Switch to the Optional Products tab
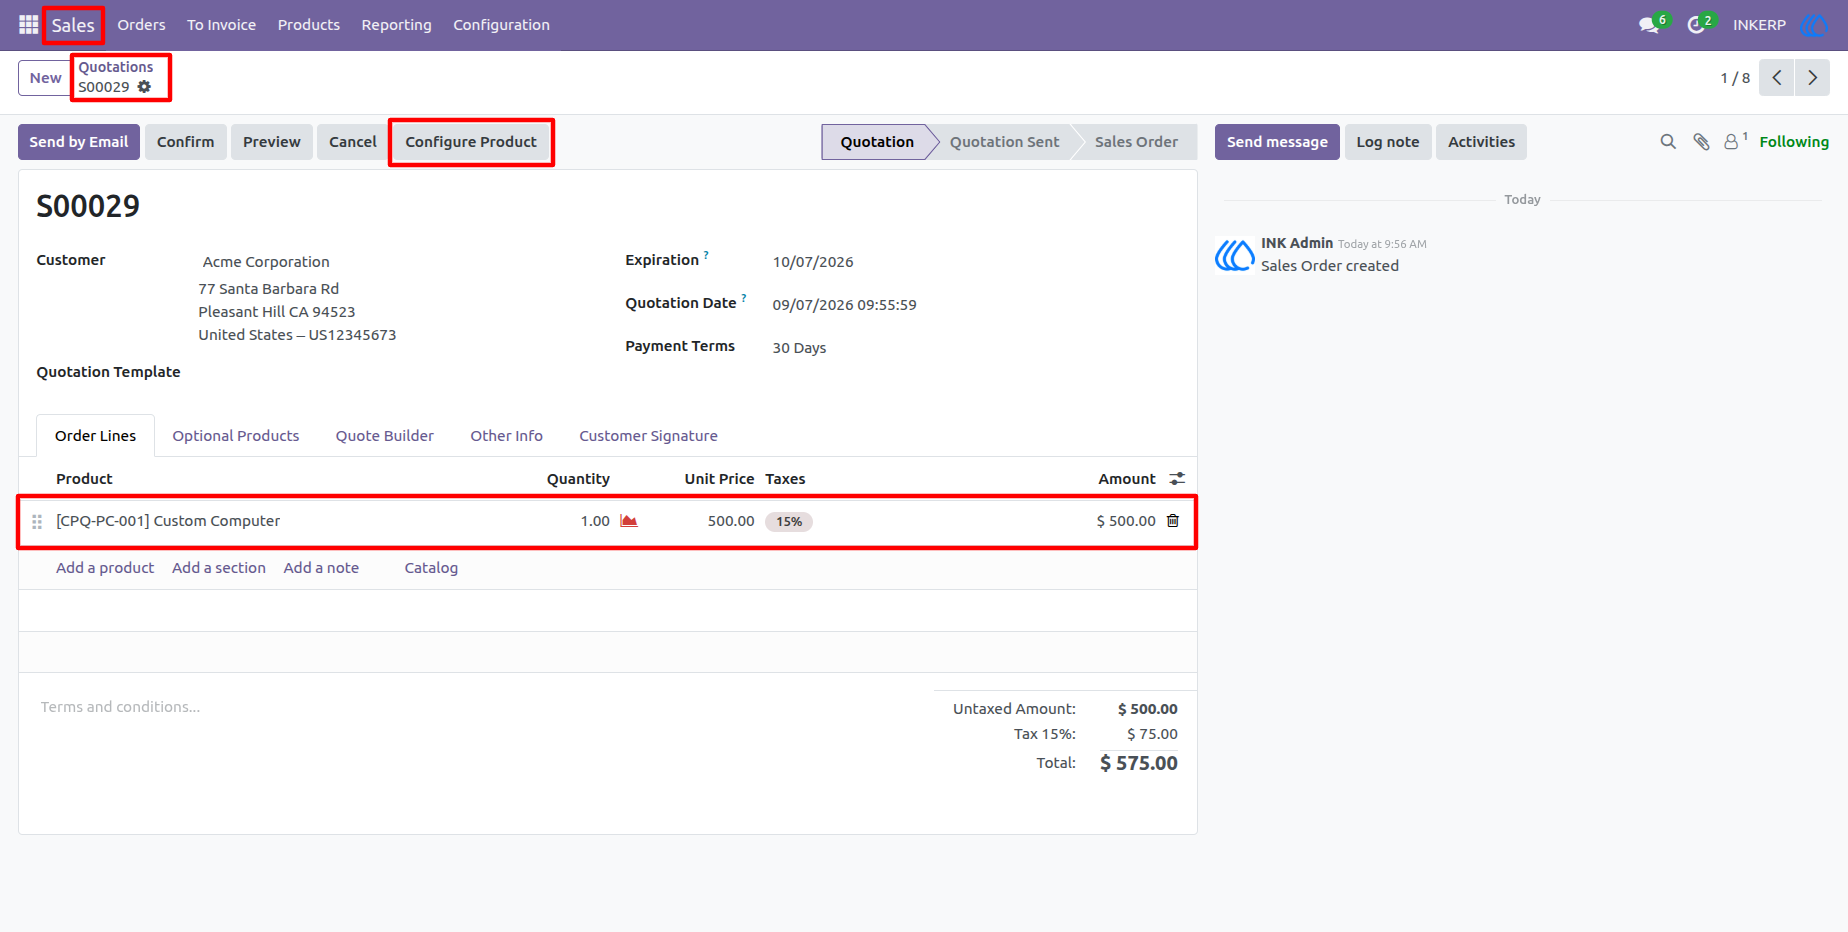Image resolution: width=1848 pixels, height=932 pixels. tap(236, 436)
